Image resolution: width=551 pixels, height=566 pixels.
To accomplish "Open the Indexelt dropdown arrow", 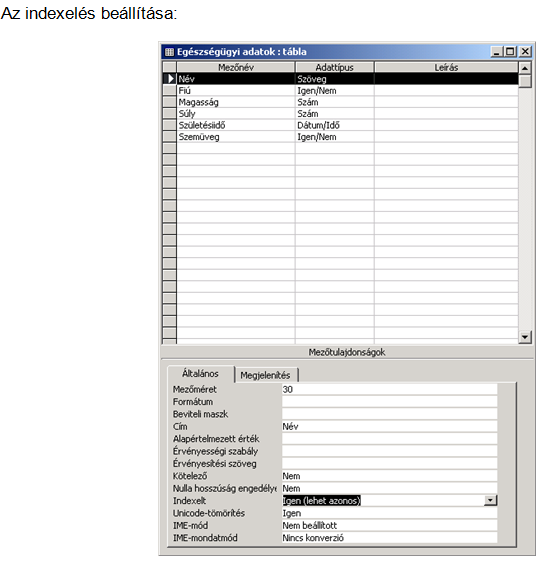I will click(x=490, y=500).
